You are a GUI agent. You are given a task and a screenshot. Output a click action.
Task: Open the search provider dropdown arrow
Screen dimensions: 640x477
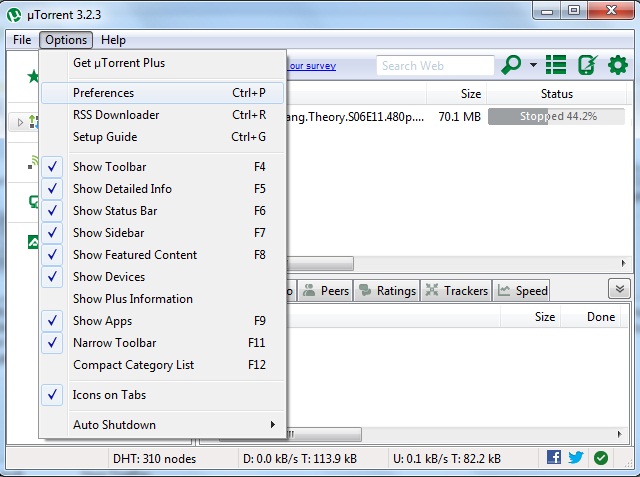pos(533,65)
